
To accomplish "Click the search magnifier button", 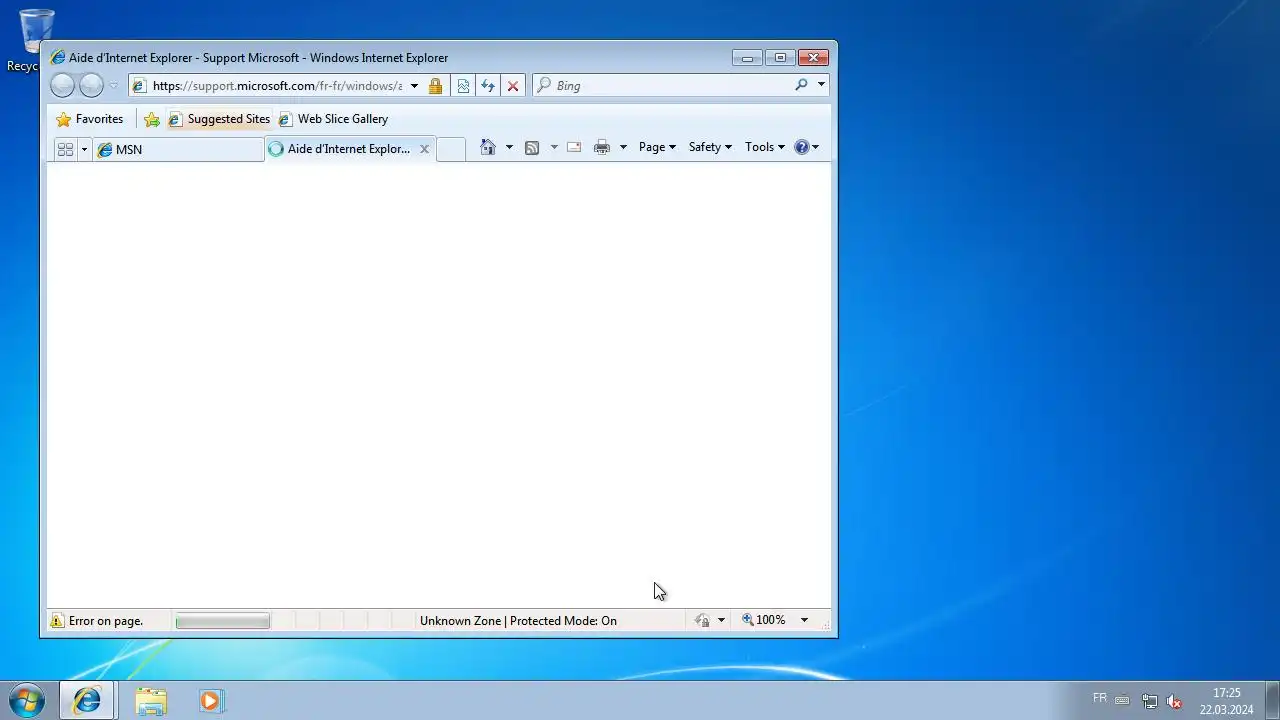I will coord(801,86).
